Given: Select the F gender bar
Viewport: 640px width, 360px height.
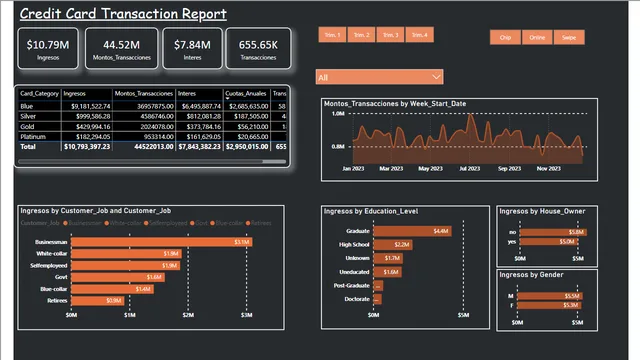Looking at the screenshot, I should click(549, 305).
